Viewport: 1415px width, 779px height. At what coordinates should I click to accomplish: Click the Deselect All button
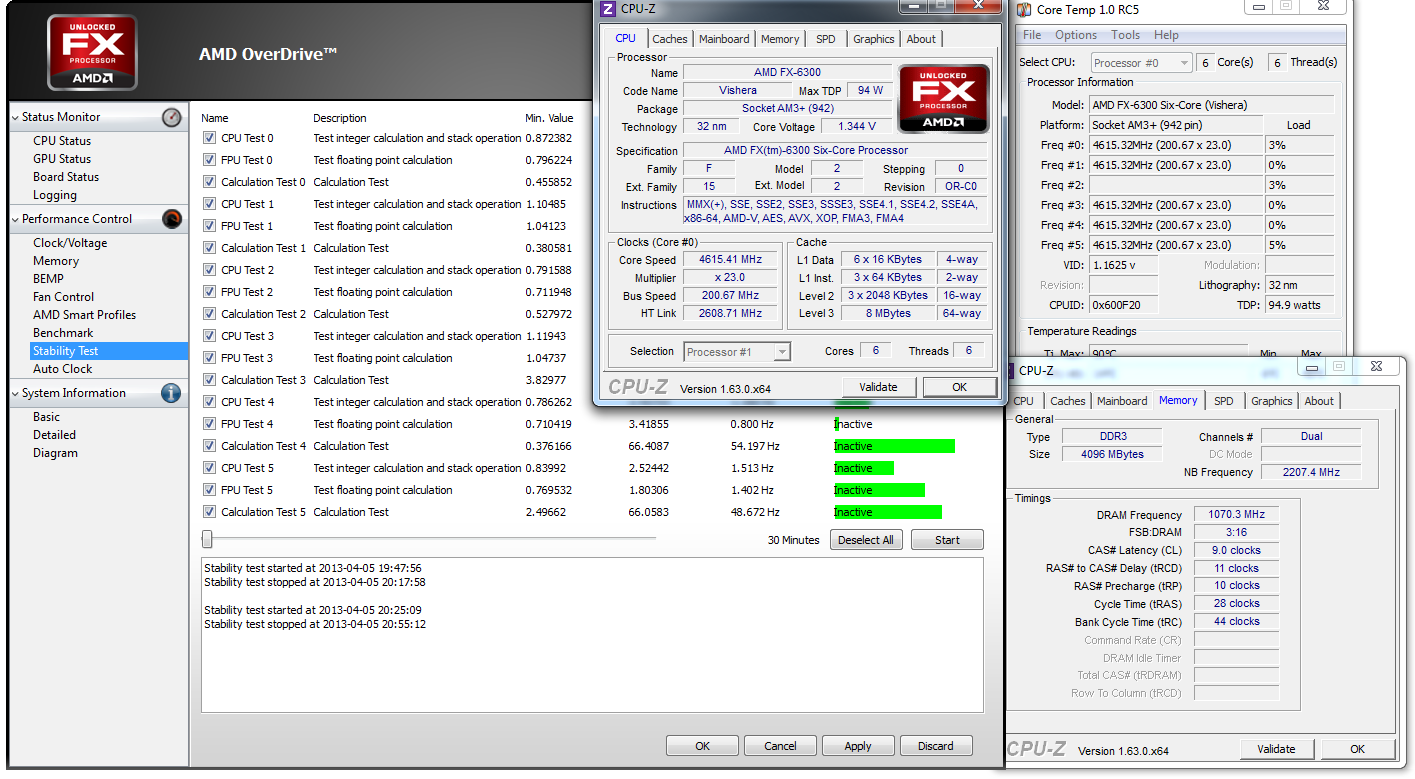pos(866,540)
